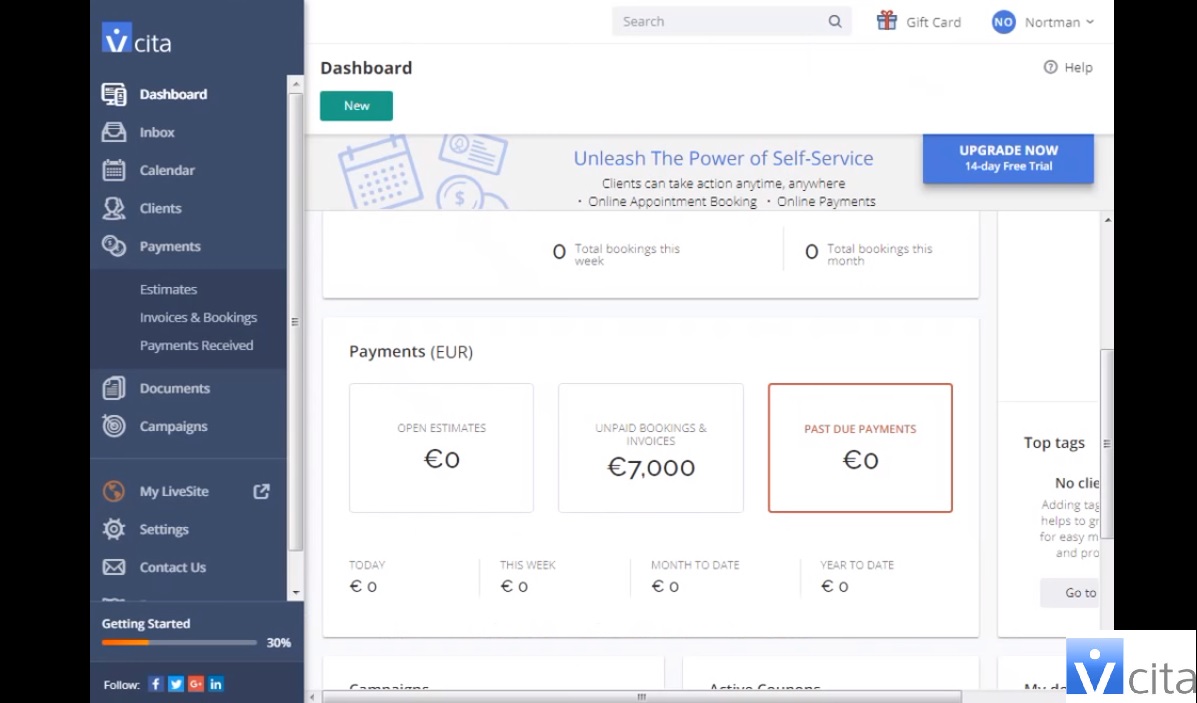Open the Inbox tray icon
This screenshot has width=1197, height=703.
pyautogui.click(x=114, y=132)
